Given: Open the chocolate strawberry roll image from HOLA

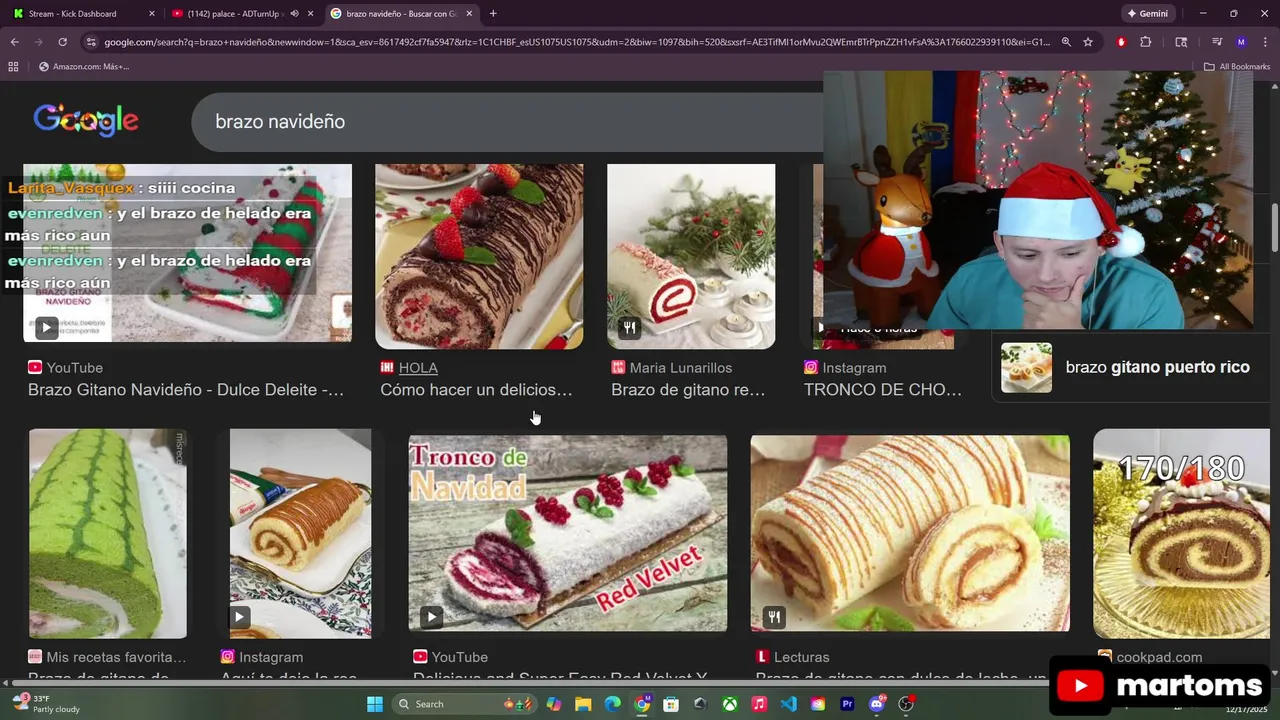Looking at the screenshot, I should pyautogui.click(x=479, y=256).
